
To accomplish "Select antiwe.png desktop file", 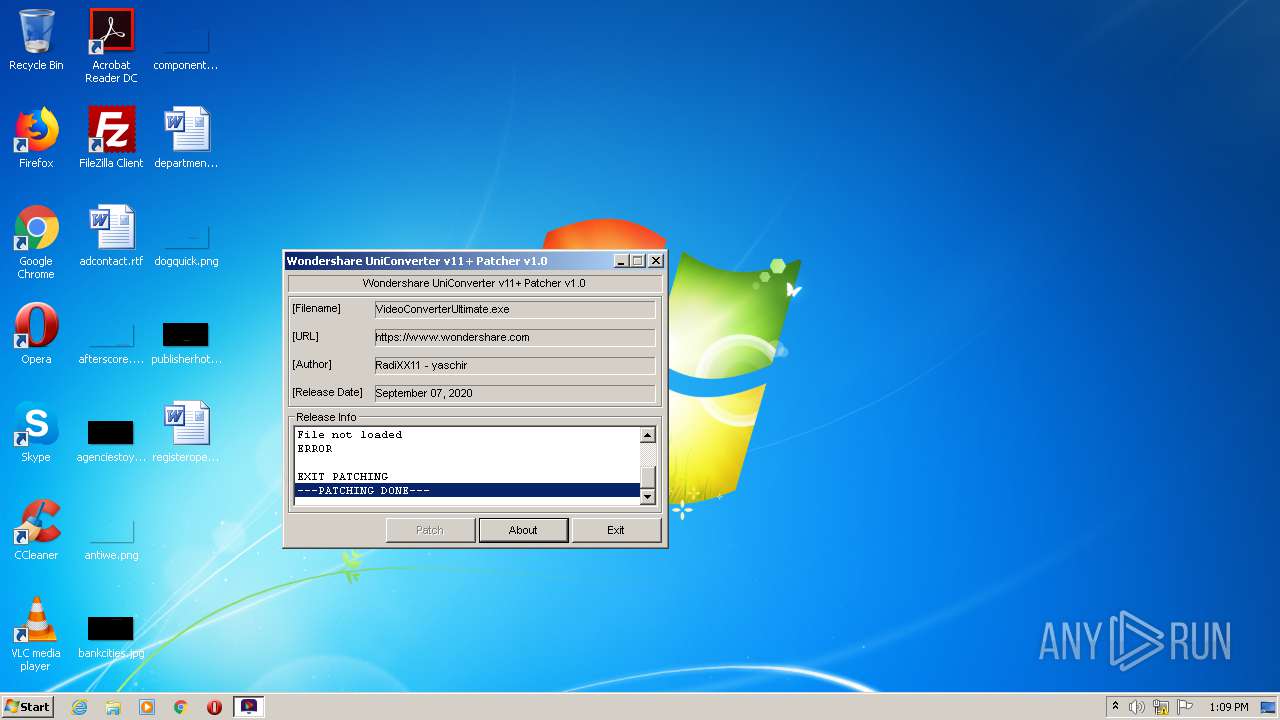I will [x=111, y=536].
